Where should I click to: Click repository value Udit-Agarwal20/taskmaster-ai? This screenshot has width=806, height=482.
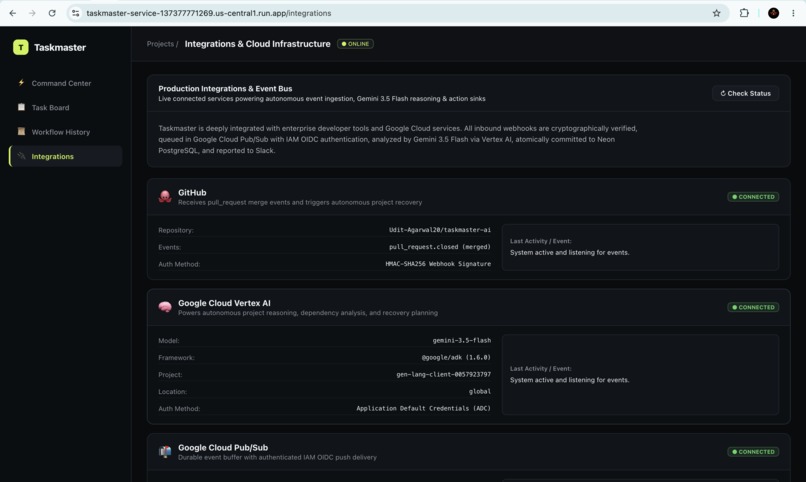[x=439, y=230]
